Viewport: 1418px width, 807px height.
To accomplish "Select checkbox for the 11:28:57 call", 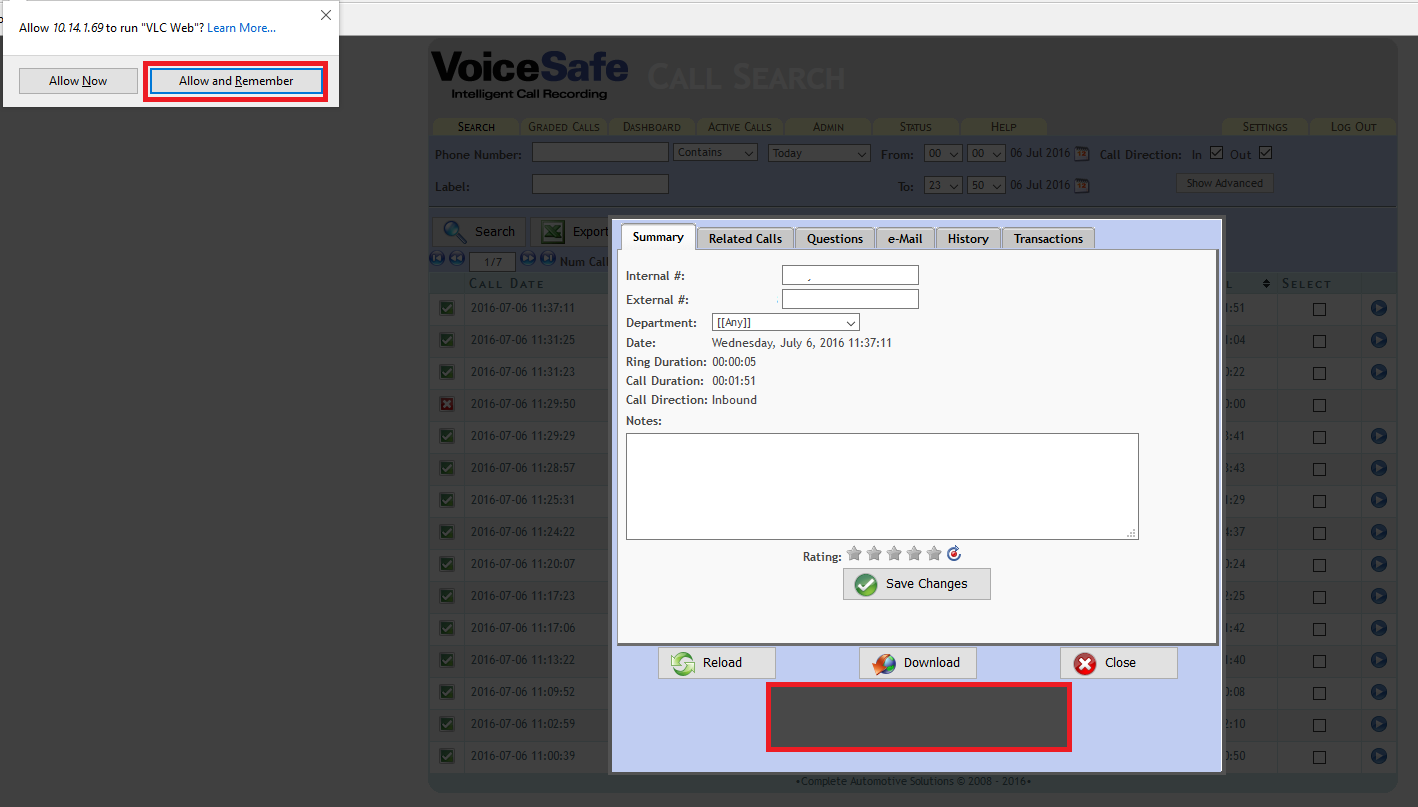I will pyautogui.click(x=1320, y=469).
